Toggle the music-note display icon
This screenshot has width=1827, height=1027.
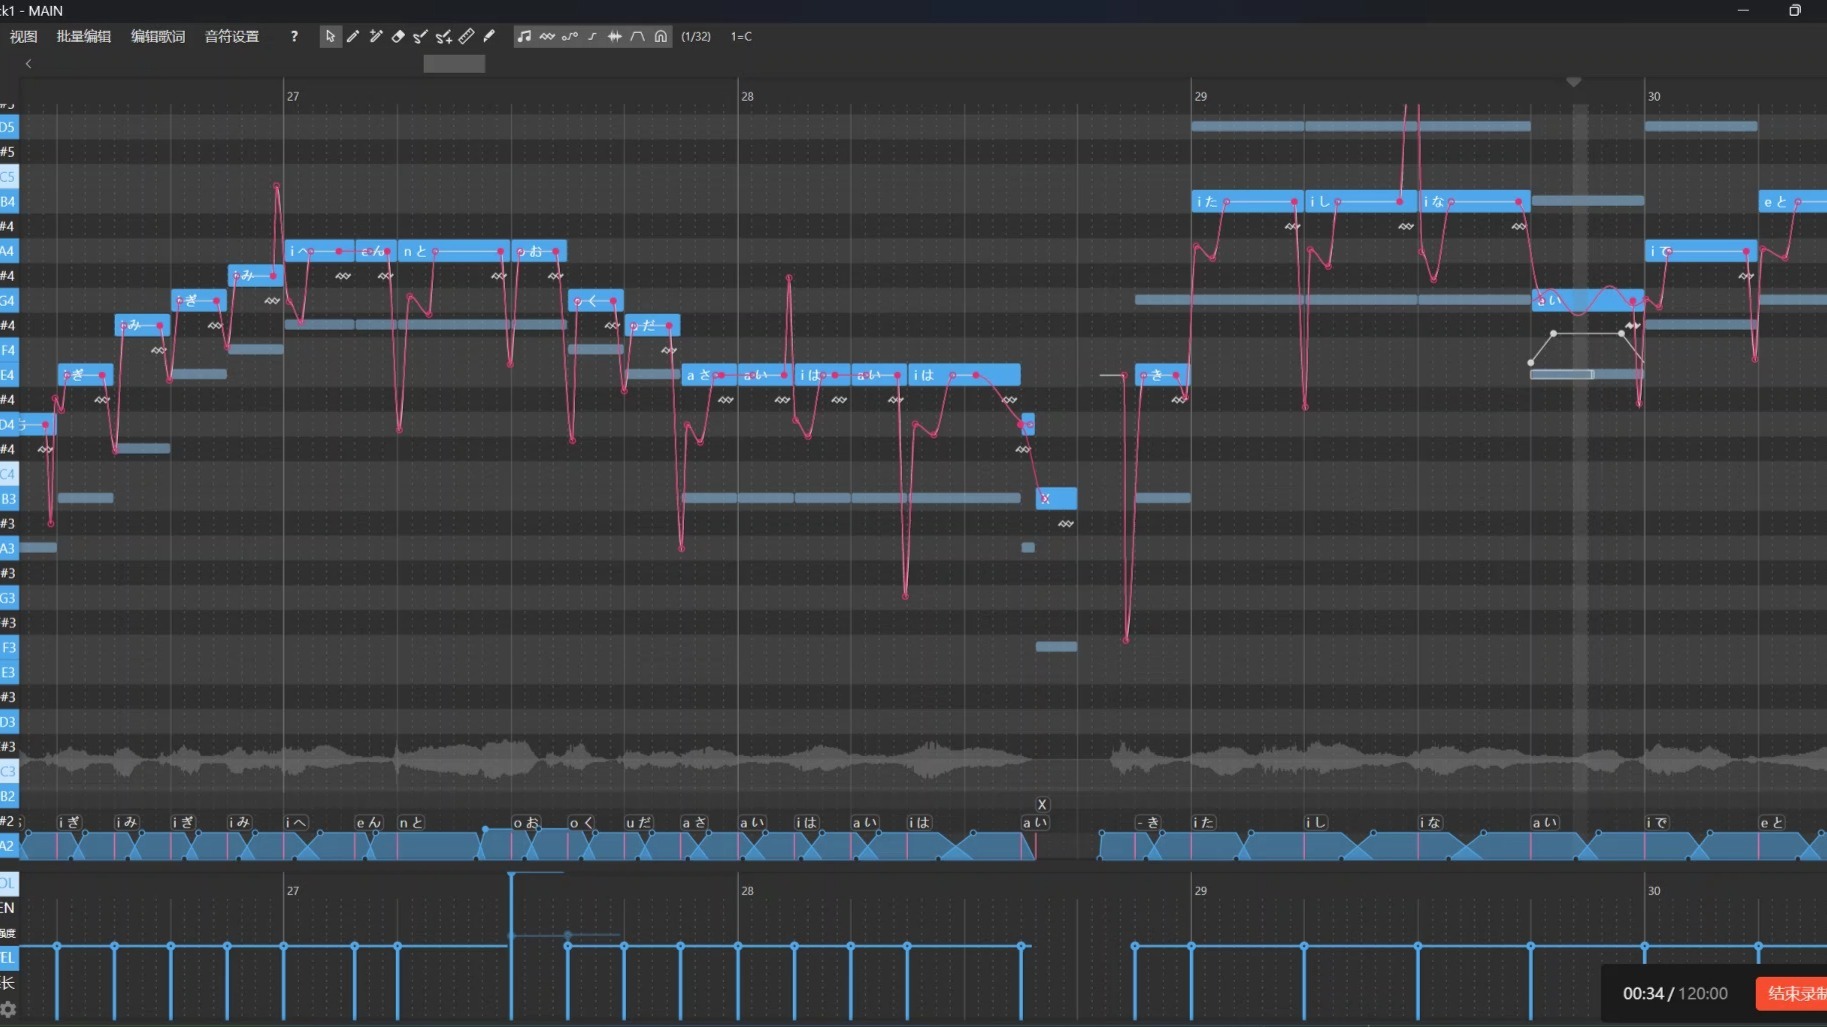coord(524,36)
